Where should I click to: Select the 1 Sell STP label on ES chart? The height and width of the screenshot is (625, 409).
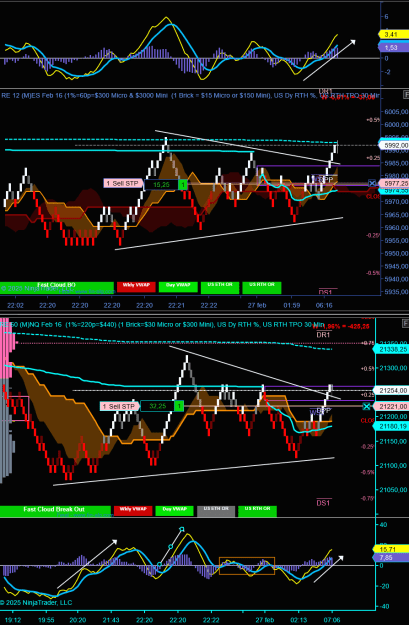pos(123,183)
